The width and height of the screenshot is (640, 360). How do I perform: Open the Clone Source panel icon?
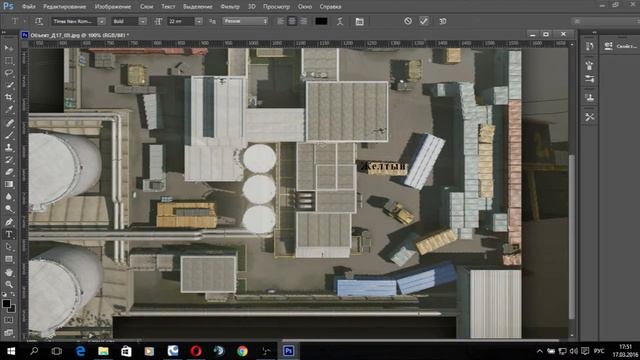[x=589, y=97]
